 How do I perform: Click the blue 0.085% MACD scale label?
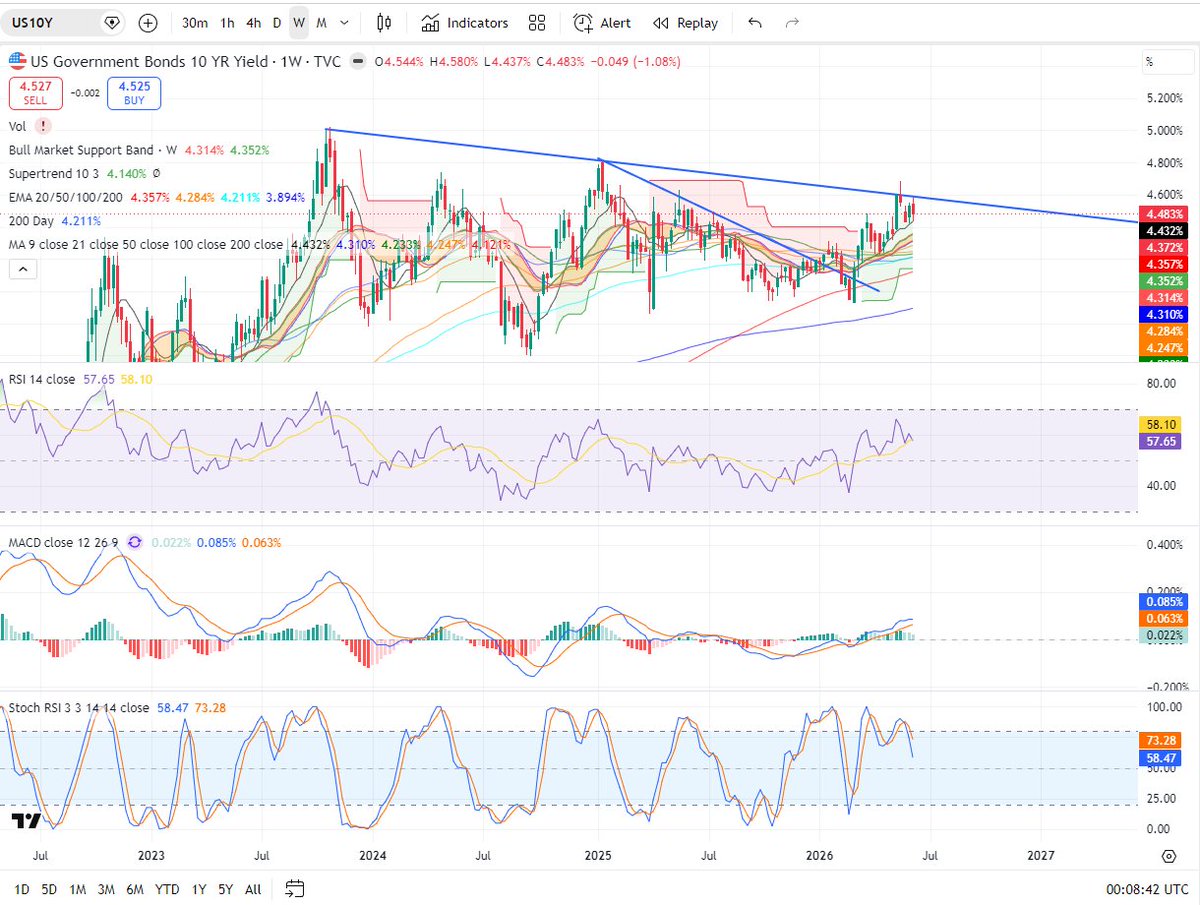tap(1163, 602)
